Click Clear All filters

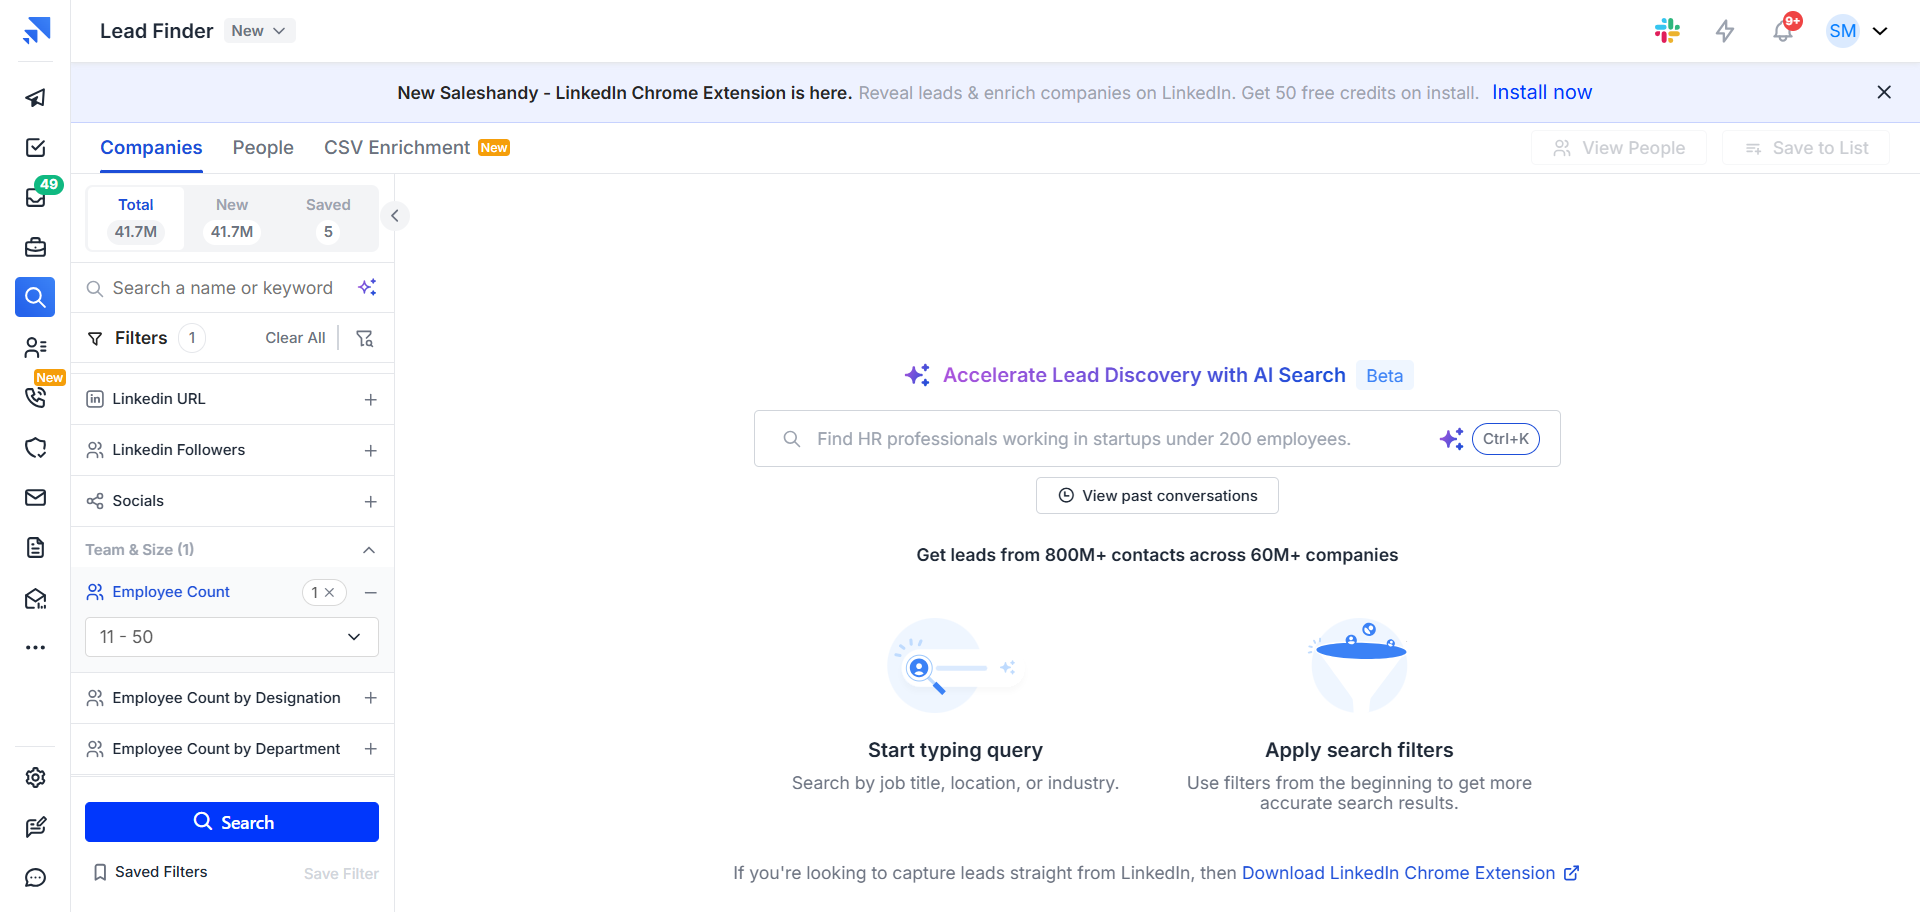(x=295, y=338)
